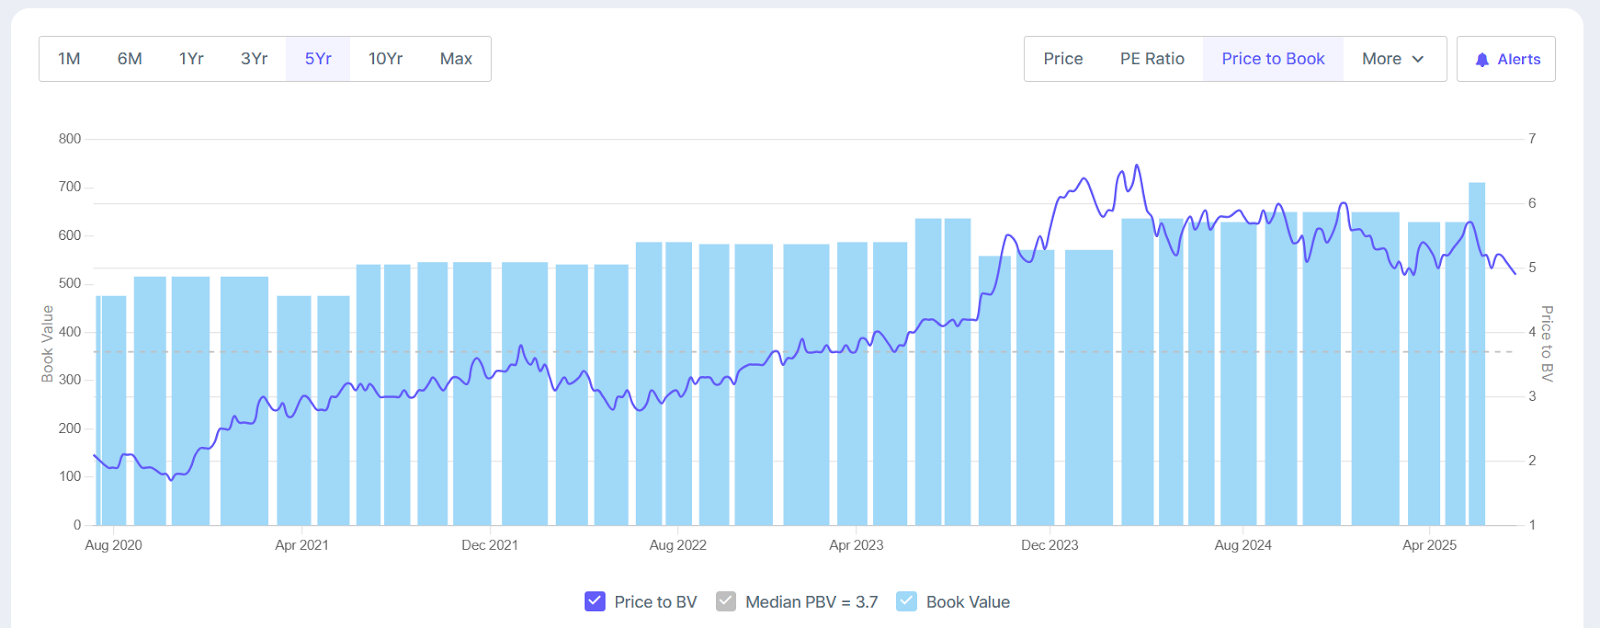
Task: Select the 1M time range
Action: pyautogui.click(x=69, y=59)
